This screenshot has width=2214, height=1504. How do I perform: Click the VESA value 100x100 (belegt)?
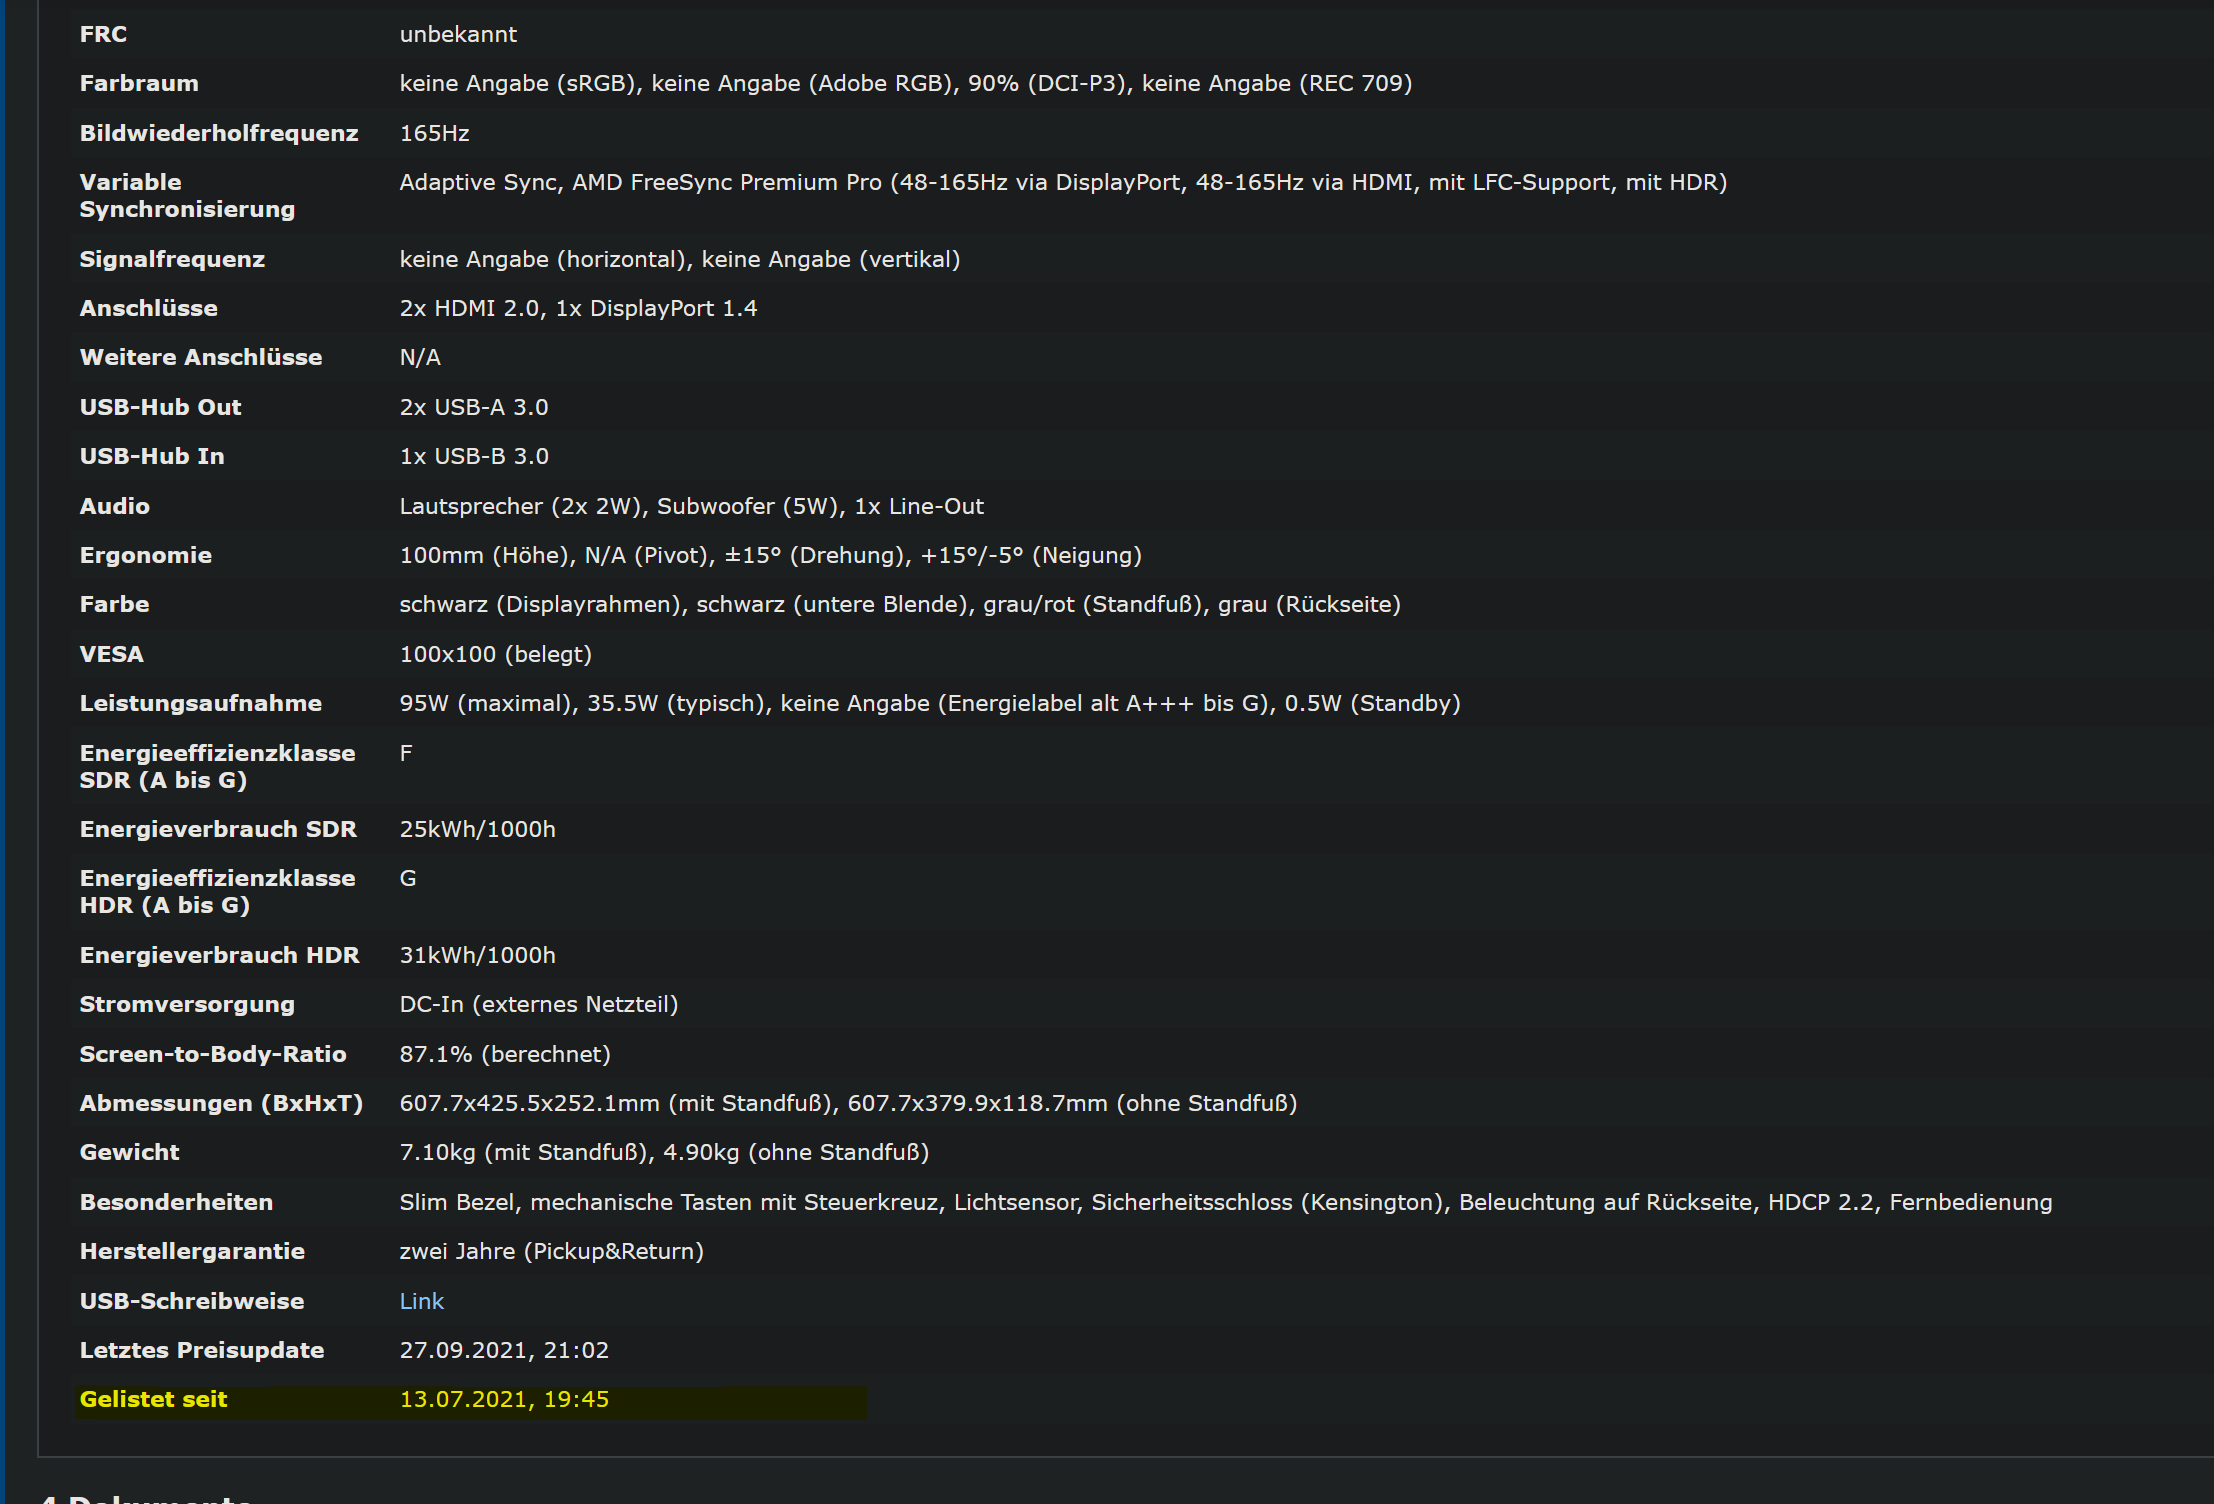coord(495,654)
